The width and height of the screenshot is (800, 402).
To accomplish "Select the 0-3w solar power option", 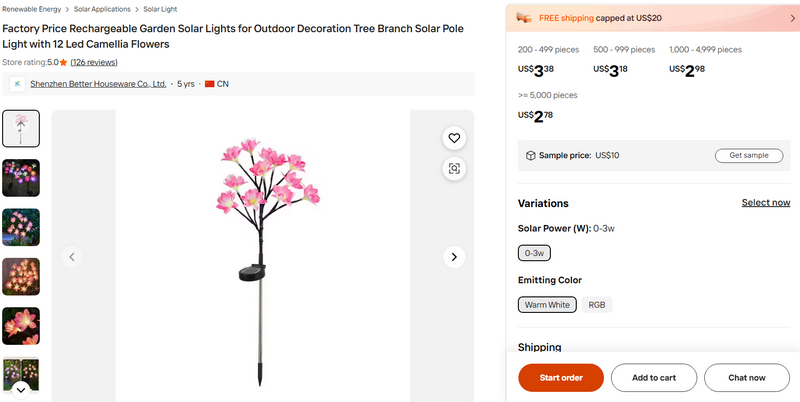I will coord(534,254).
